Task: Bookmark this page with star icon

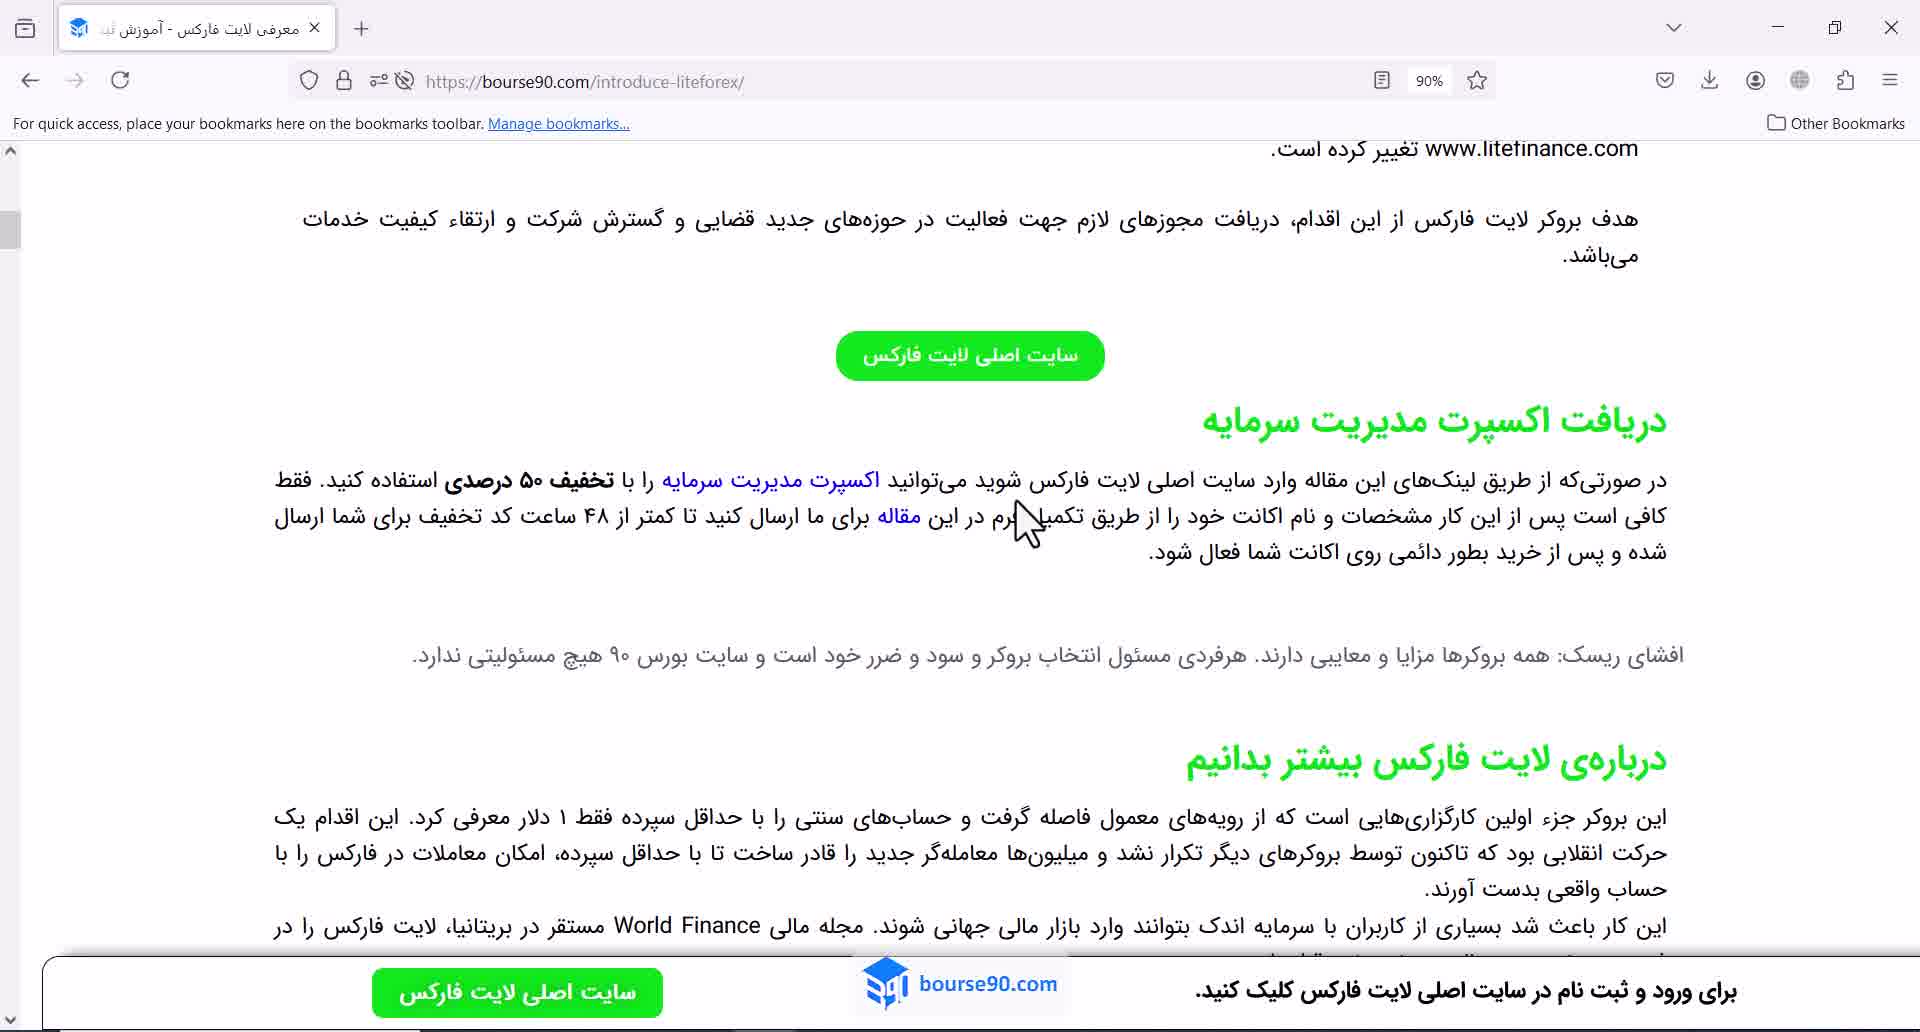Action: click(1477, 81)
